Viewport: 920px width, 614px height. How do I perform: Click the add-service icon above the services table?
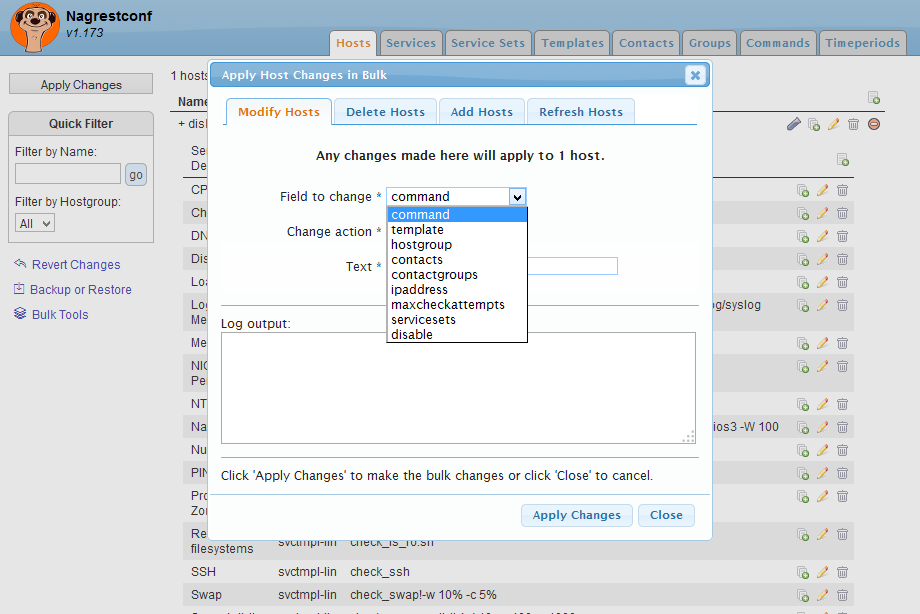click(843, 159)
